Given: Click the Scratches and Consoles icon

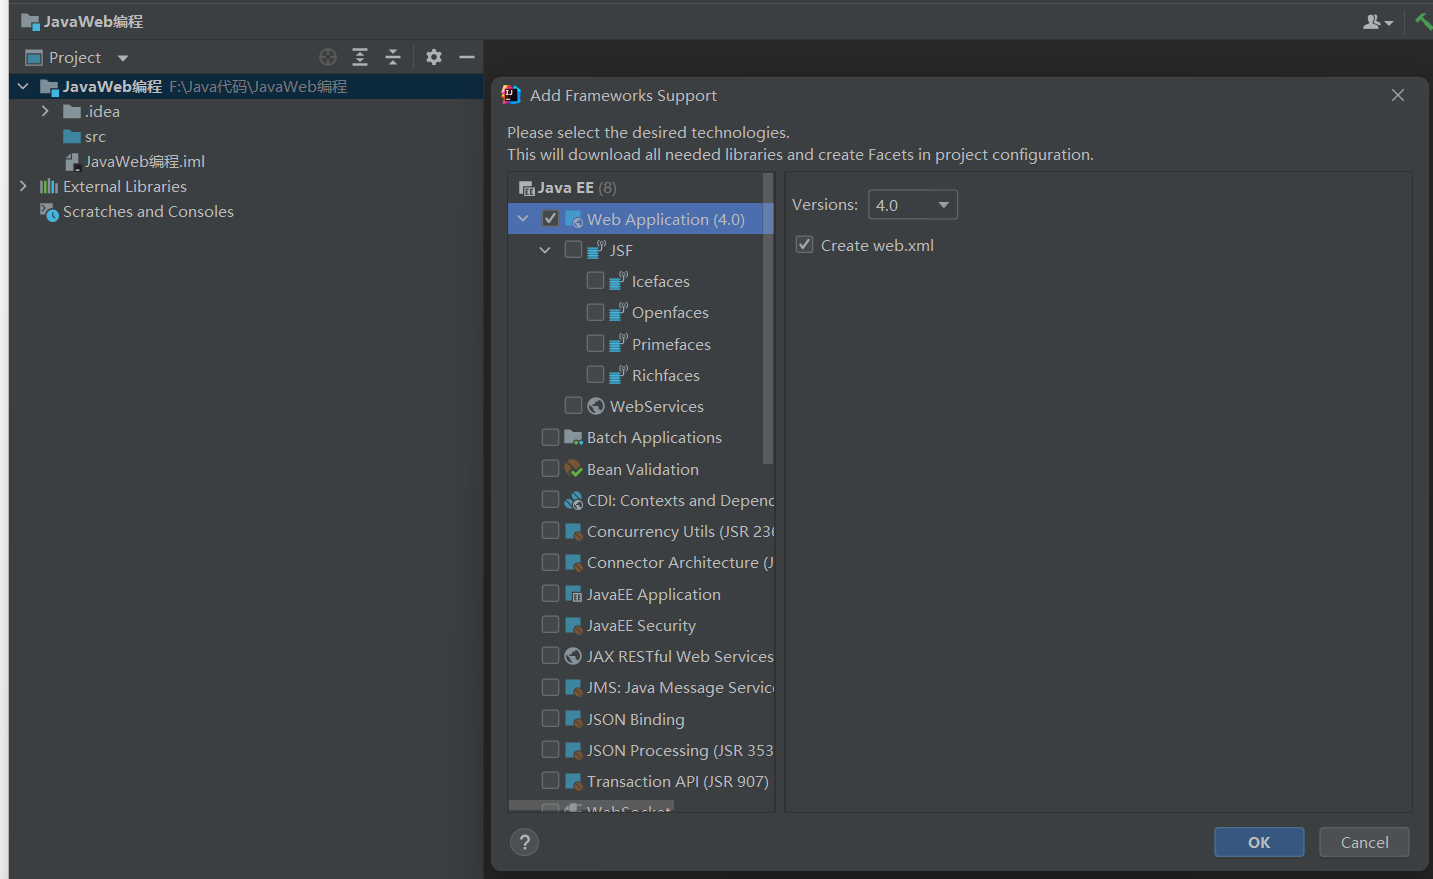Looking at the screenshot, I should pos(49,212).
